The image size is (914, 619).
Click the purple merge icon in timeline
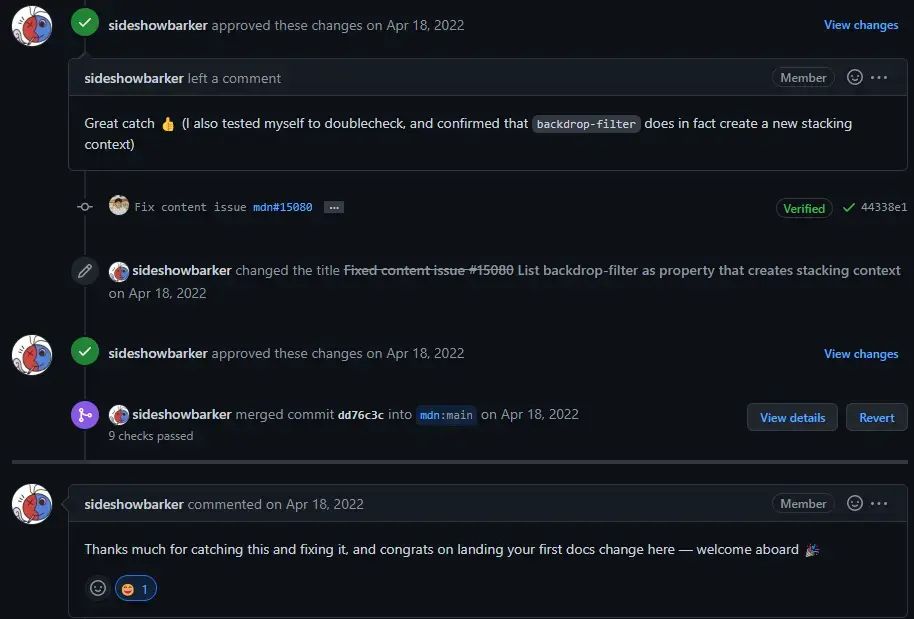click(x=85, y=415)
